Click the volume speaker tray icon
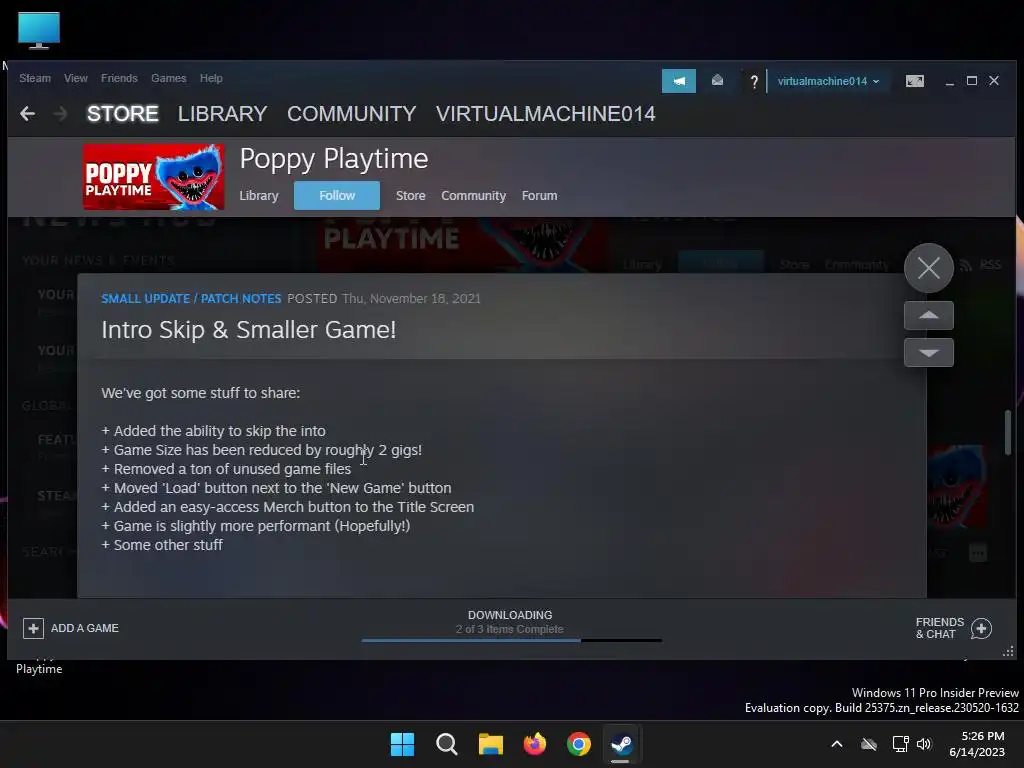 [924, 744]
